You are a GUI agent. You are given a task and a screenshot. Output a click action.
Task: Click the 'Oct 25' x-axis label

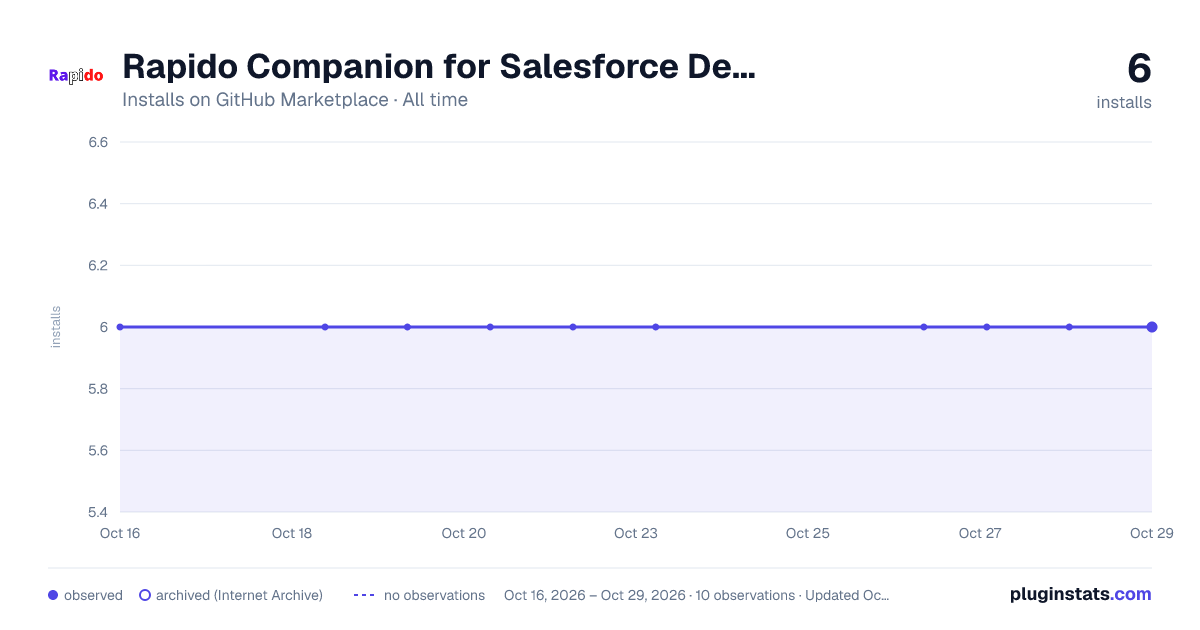click(808, 533)
